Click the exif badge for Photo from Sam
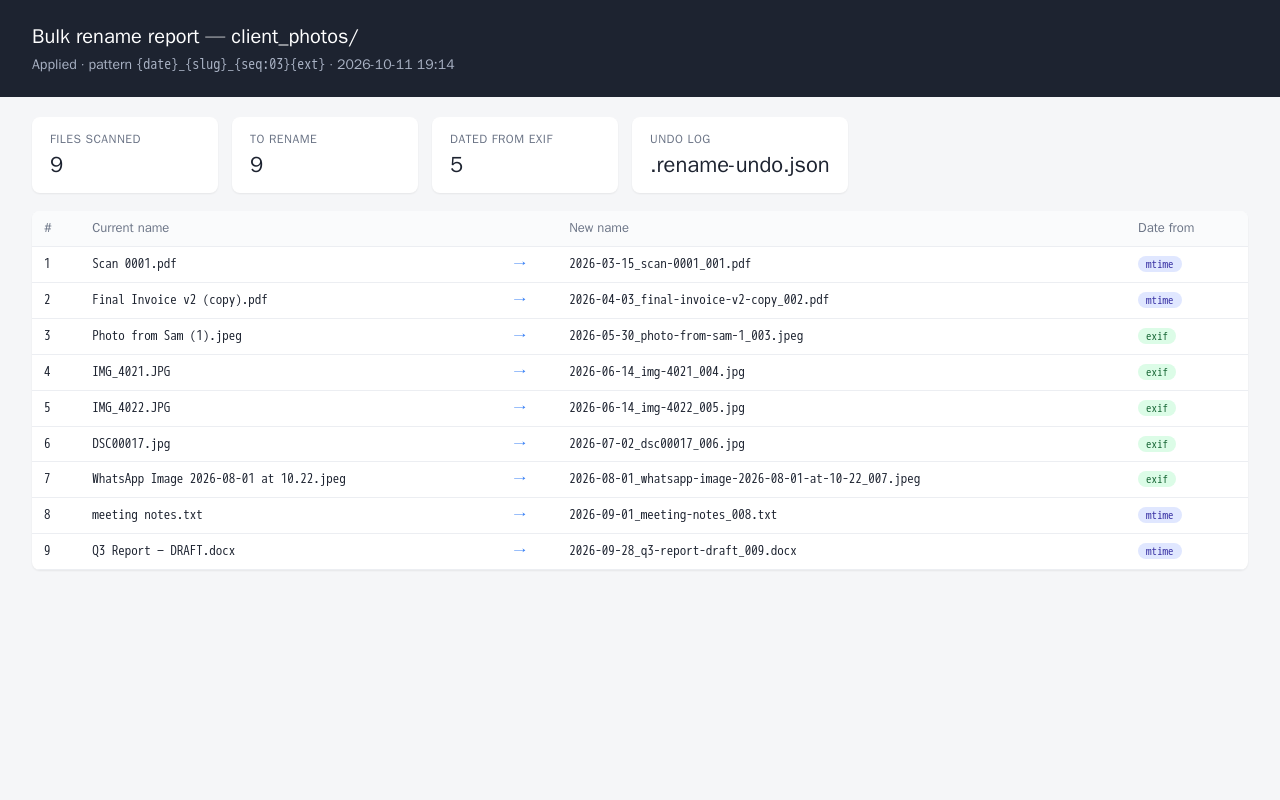This screenshot has height=800, width=1280. [x=1157, y=336]
